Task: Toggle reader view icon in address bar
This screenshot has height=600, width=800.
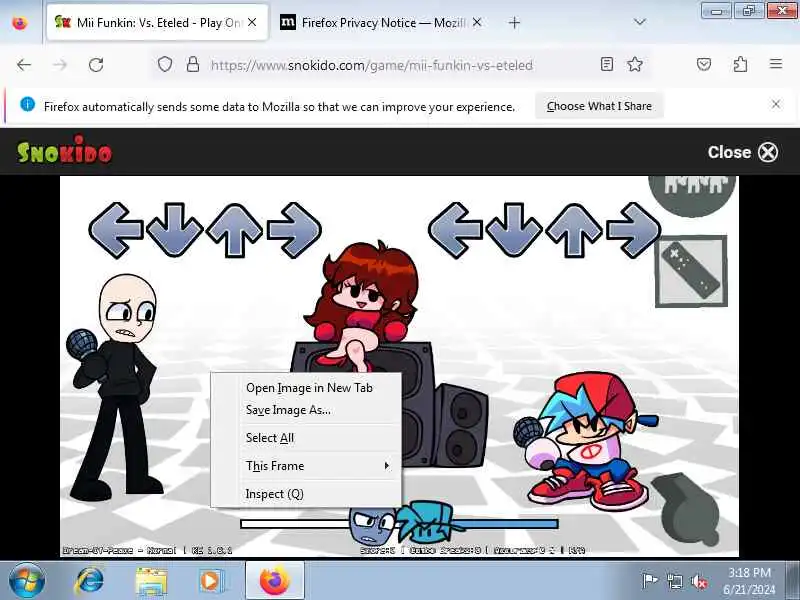Action: pos(607,64)
